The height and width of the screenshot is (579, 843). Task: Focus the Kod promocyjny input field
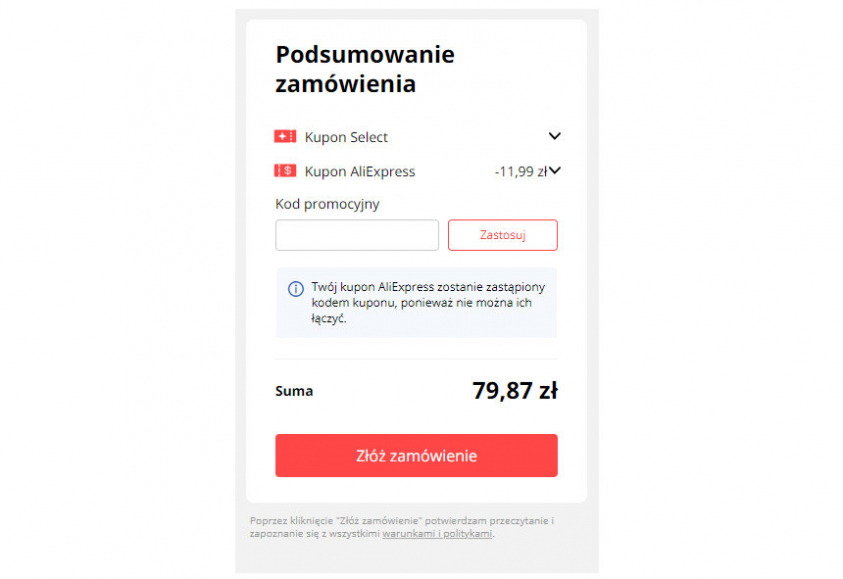coord(357,235)
